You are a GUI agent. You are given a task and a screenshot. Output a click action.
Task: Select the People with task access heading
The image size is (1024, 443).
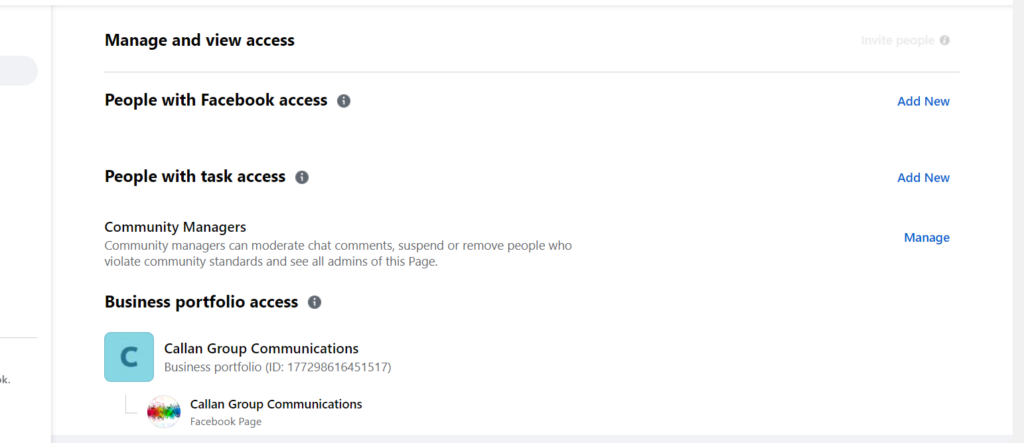pos(195,177)
